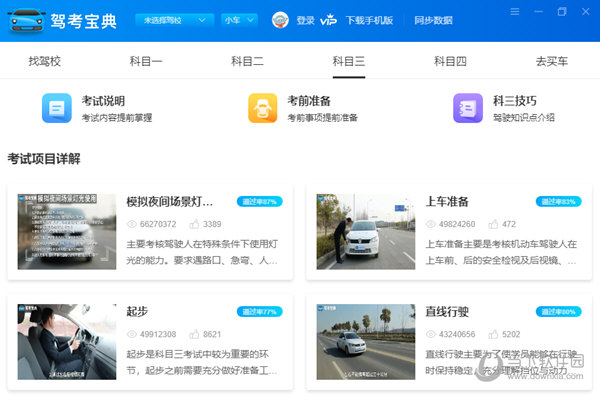
Task: Click pass rate badge on 上车准备 card
Action: pyautogui.click(x=558, y=201)
